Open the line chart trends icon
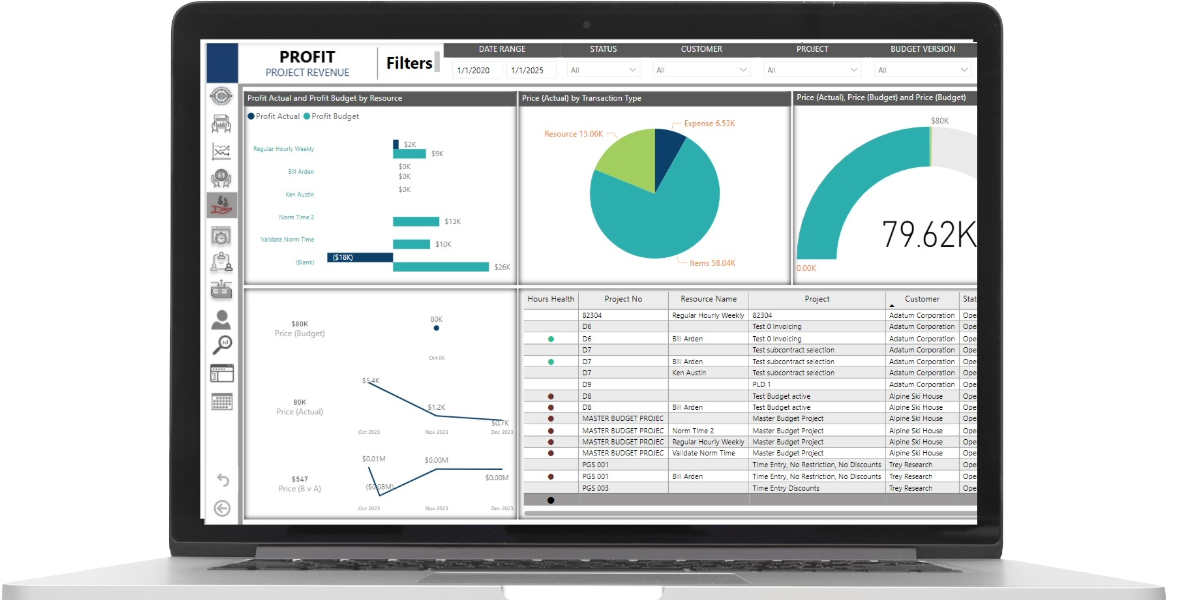The image size is (1200, 600). coord(221,152)
